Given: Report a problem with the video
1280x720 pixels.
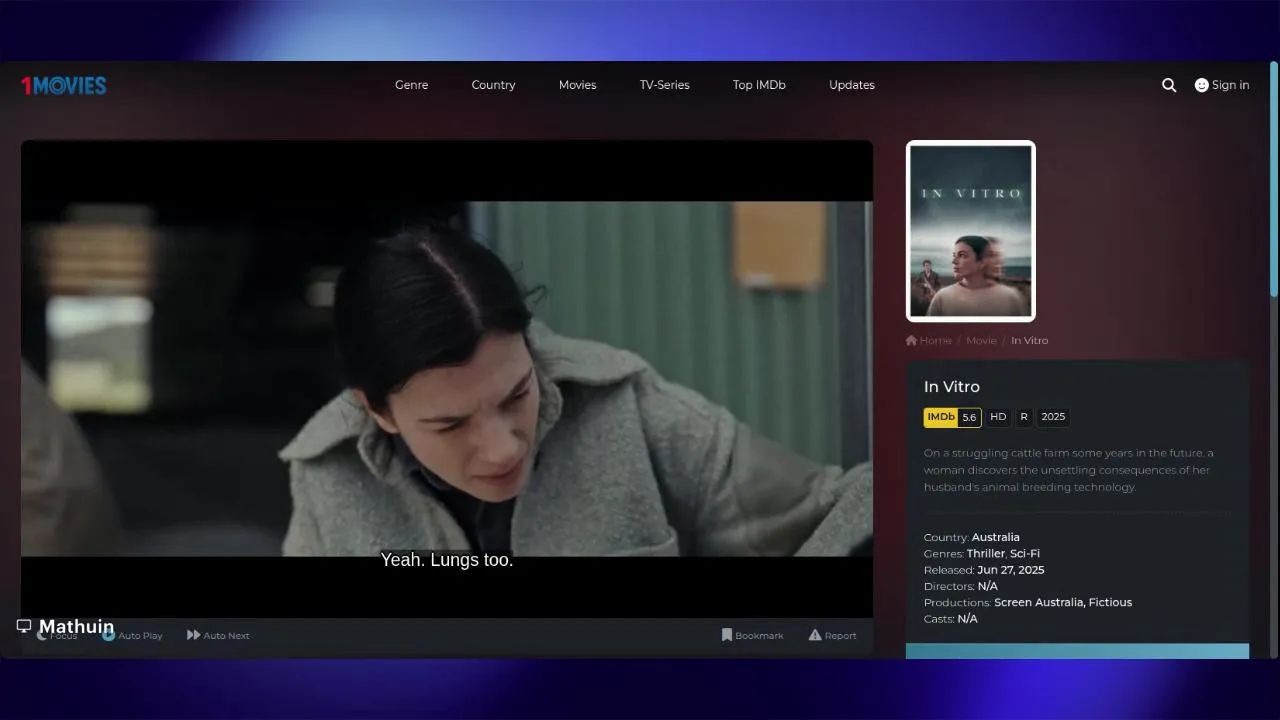Looking at the screenshot, I should (x=833, y=635).
